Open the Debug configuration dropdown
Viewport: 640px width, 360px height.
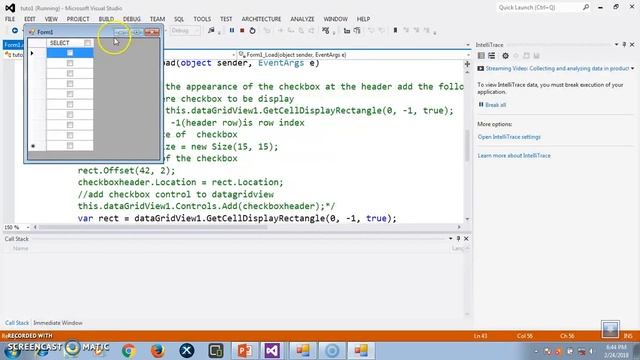(185, 31)
